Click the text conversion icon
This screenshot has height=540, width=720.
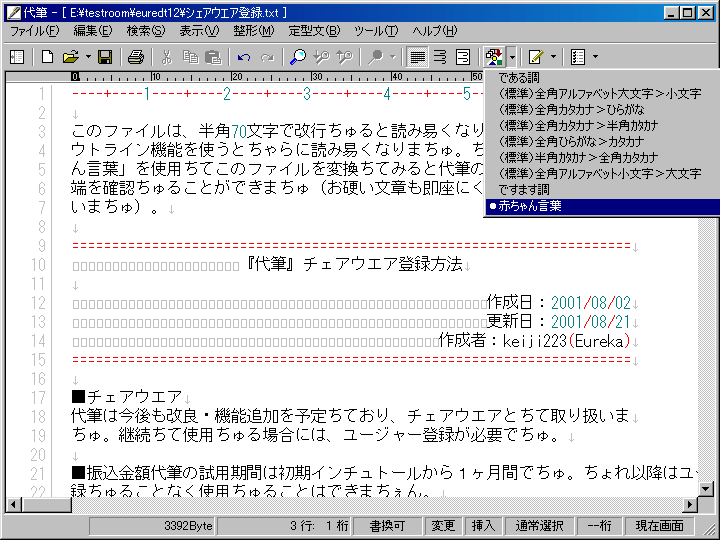point(495,57)
